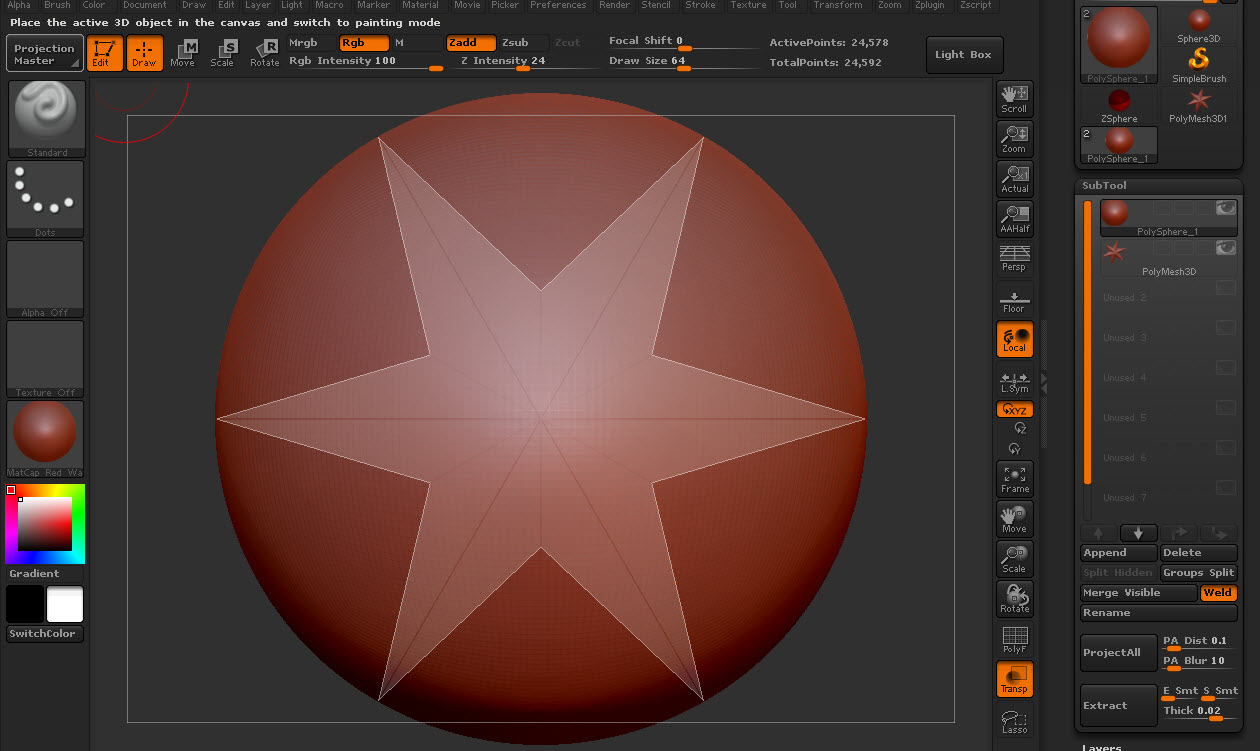Hide the PolyMesh3D subtool via its eye

coord(1225,248)
